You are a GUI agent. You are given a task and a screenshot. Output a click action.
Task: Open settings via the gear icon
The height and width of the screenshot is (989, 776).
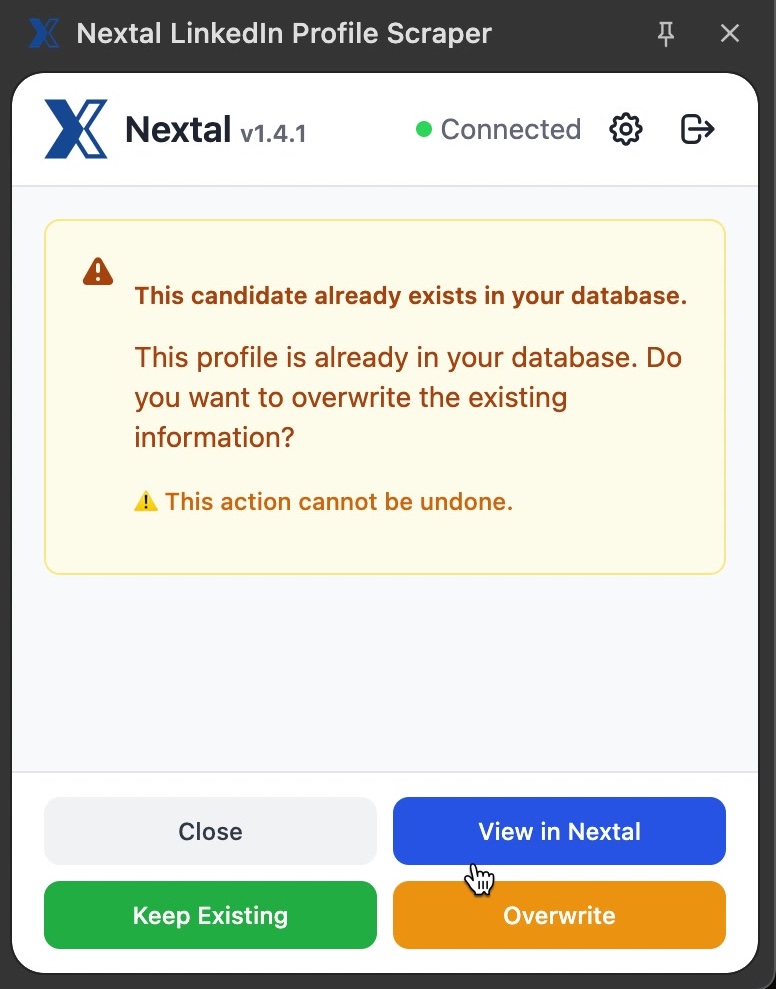tap(626, 129)
